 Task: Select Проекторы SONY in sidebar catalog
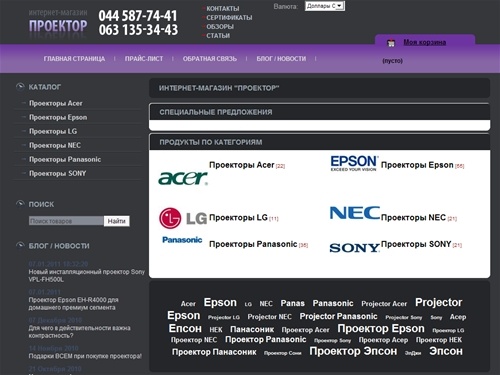pyautogui.click(x=58, y=173)
